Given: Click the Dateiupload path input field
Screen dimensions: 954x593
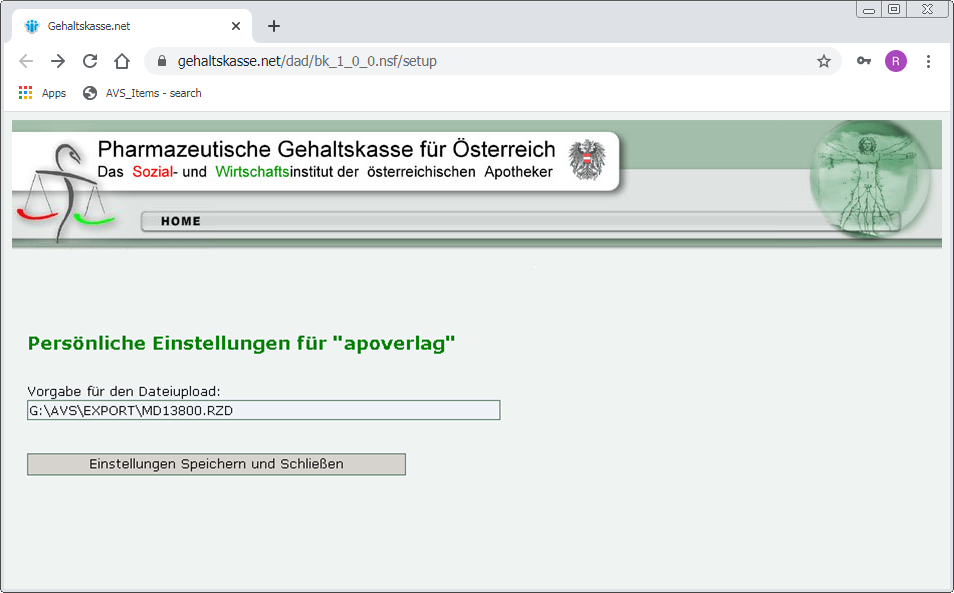Looking at the screenshot, I should (x=263, y=410).
